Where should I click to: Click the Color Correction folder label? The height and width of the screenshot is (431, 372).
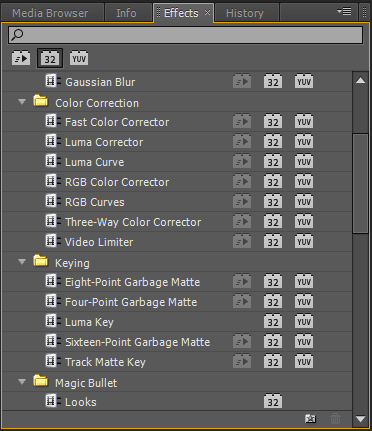97,103
